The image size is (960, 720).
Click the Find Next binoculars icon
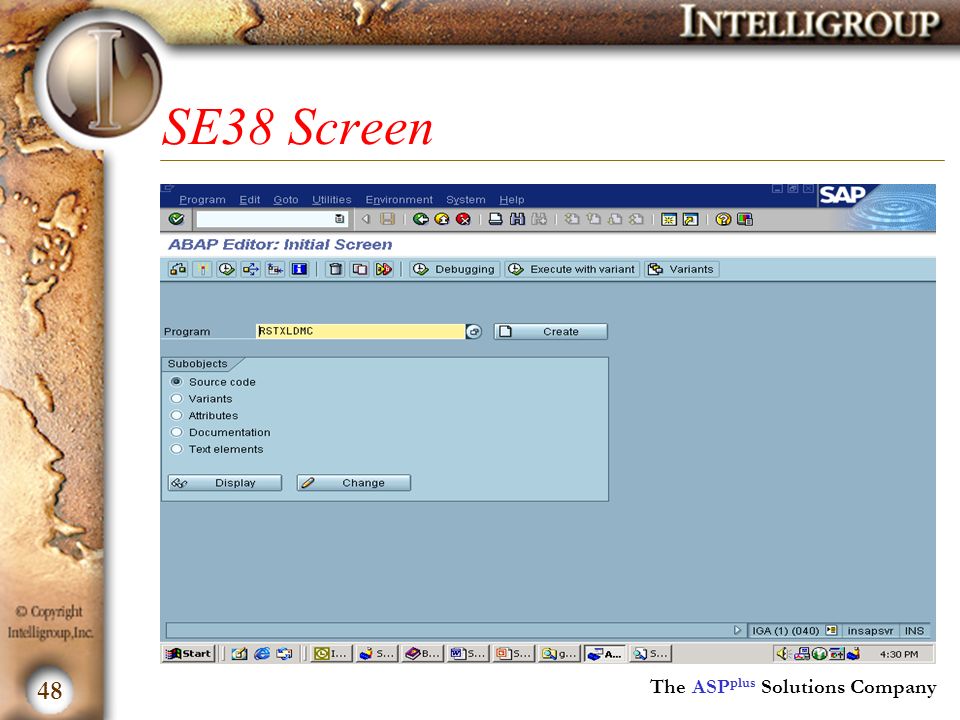(539, 219)
